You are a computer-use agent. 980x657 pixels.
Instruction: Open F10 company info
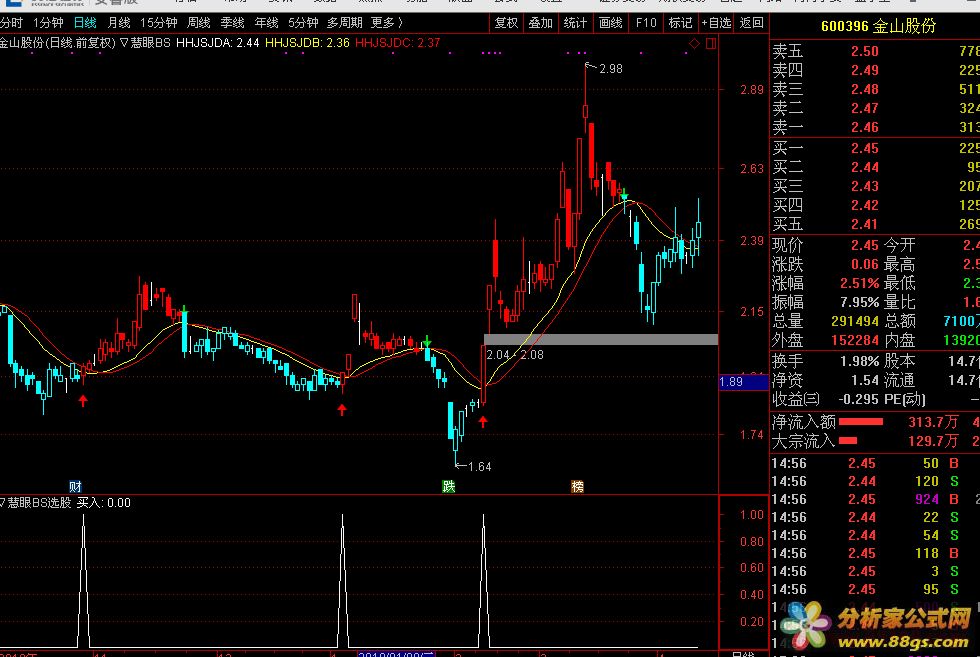pyautogui.click(x=646, y=23)
